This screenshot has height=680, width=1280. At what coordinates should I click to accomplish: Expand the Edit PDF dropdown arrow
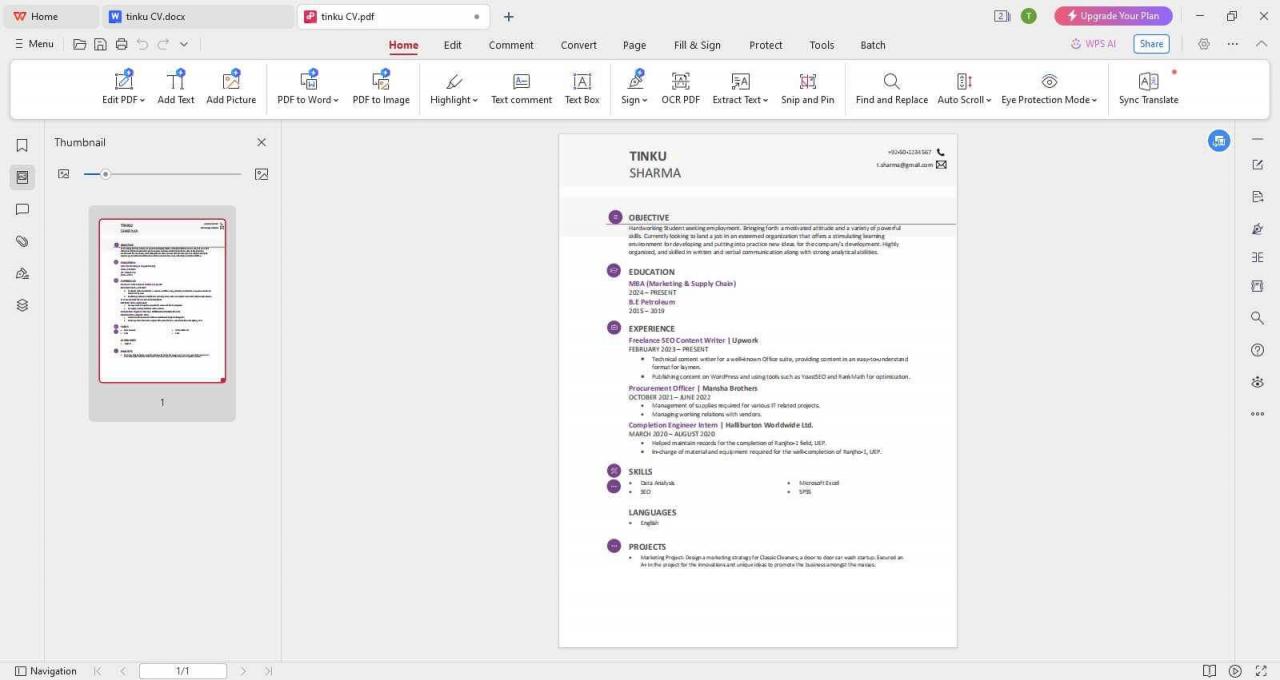pyautogui.click(x=142, y=100)
